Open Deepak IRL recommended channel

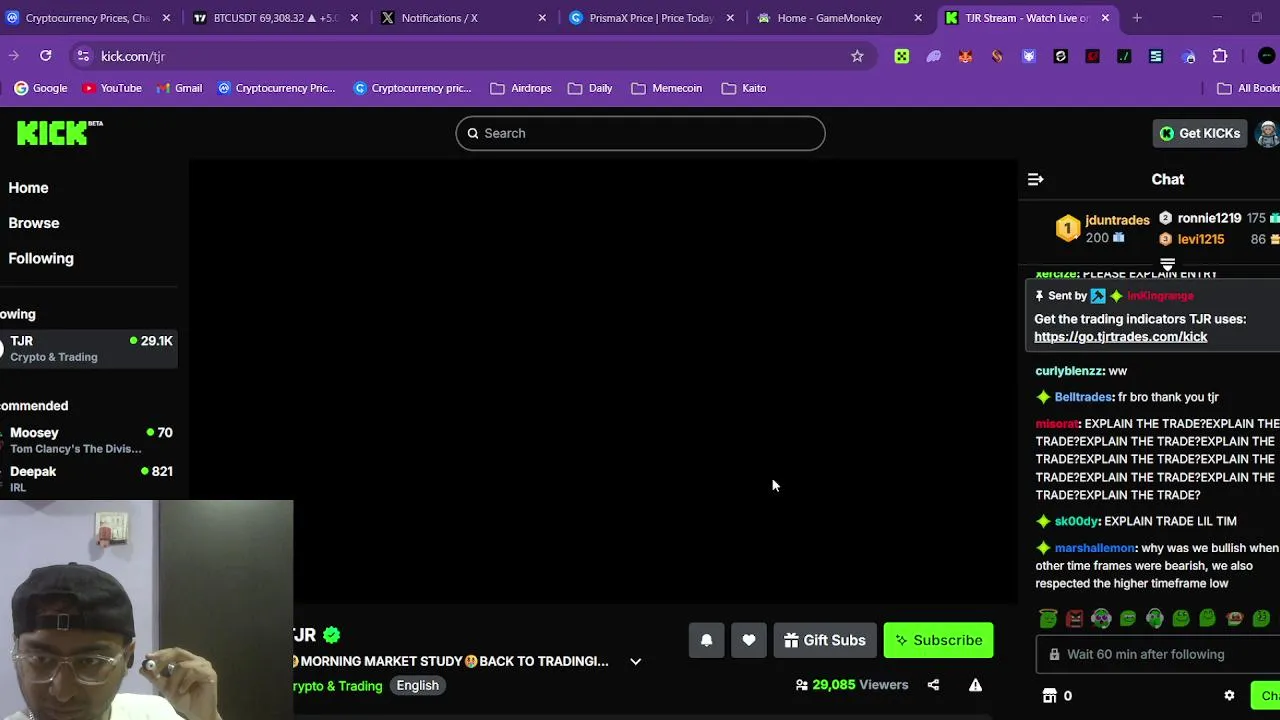89,478
